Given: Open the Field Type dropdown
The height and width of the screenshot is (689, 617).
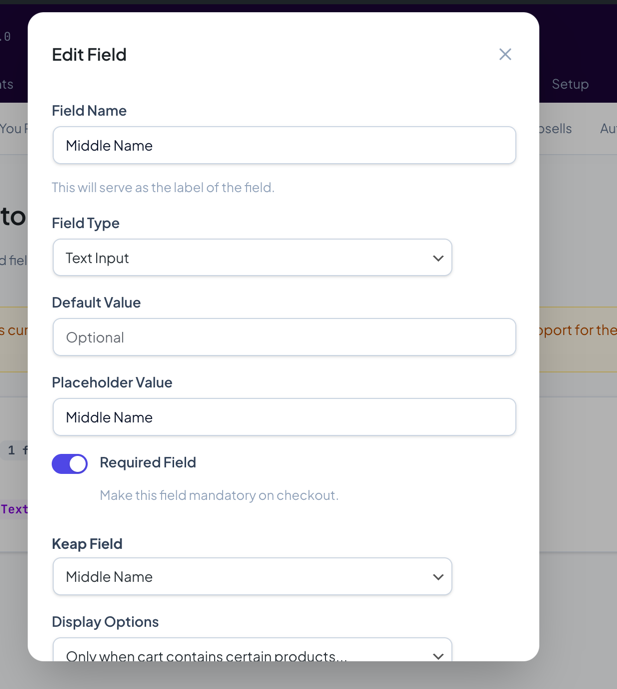Looking at the screenshot, I should 252,258.
